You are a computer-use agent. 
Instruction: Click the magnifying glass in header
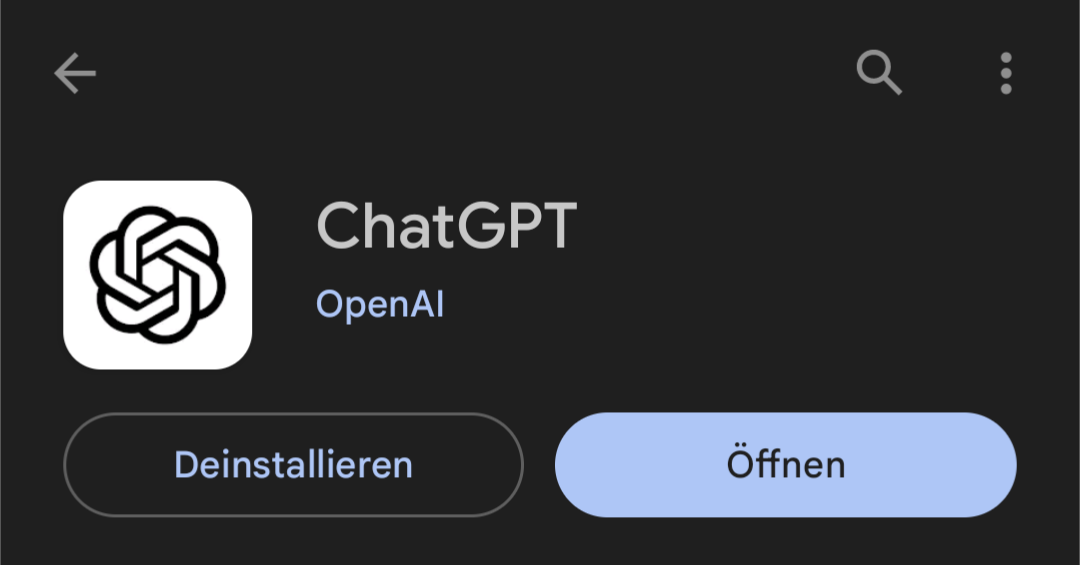tap(879, 72)
